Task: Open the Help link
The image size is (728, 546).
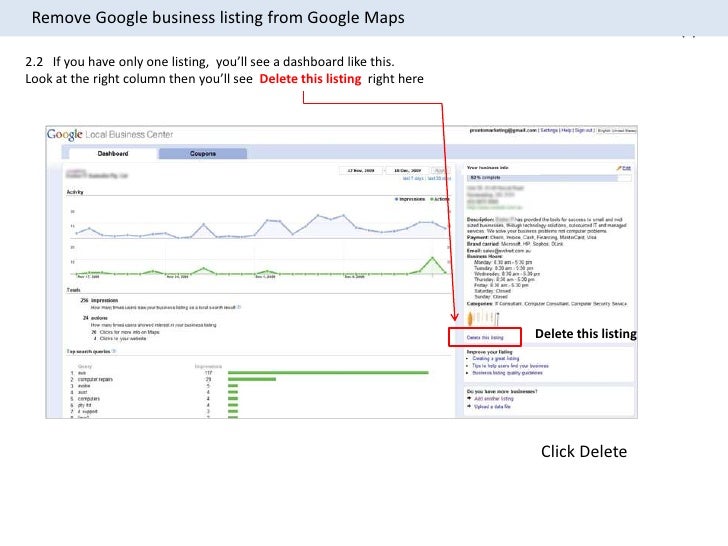Action: (x=566, y=130)
